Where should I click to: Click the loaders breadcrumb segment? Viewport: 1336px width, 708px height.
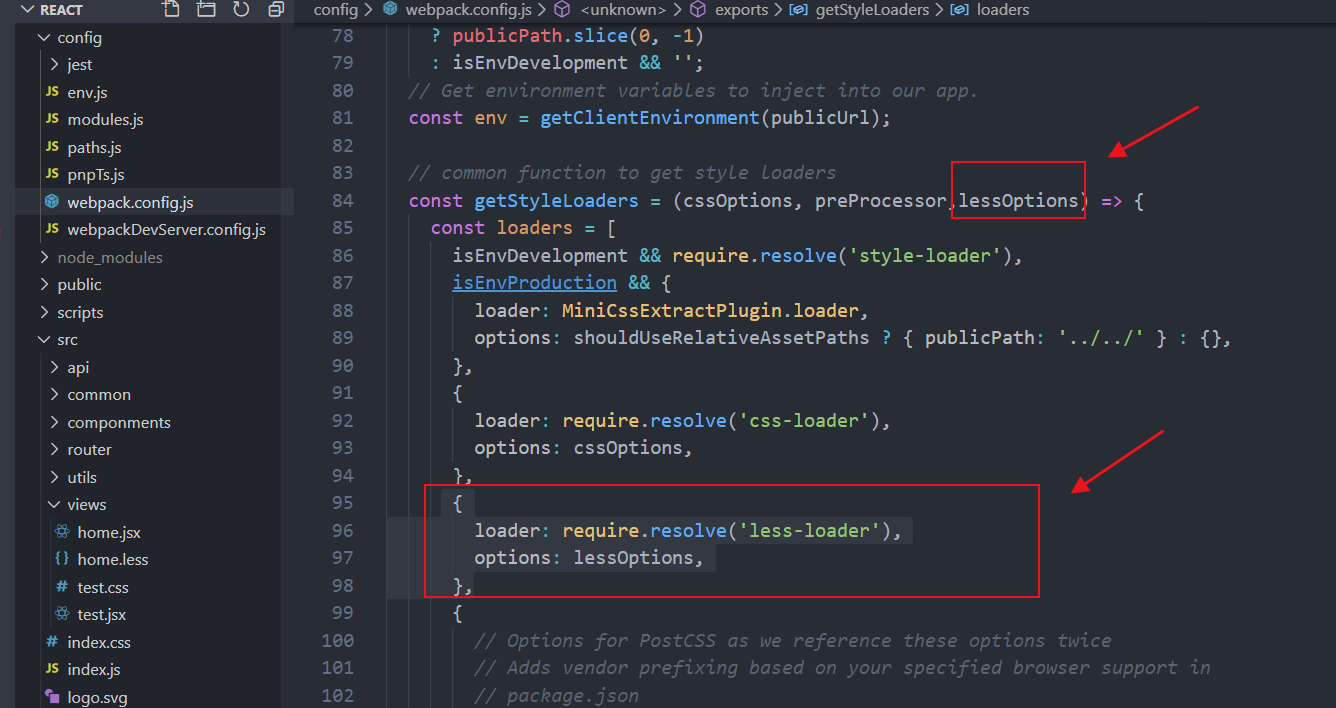pyautogui.click(x=1001, y=10)
